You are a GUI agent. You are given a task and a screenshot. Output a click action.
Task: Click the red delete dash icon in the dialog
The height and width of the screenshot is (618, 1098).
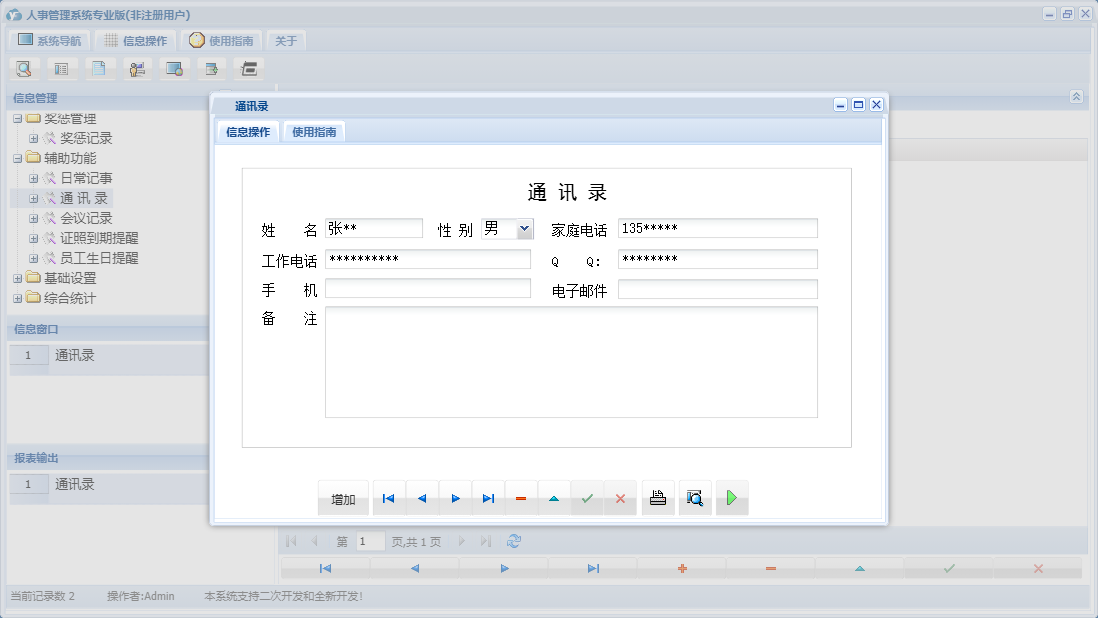pos(521,497)
